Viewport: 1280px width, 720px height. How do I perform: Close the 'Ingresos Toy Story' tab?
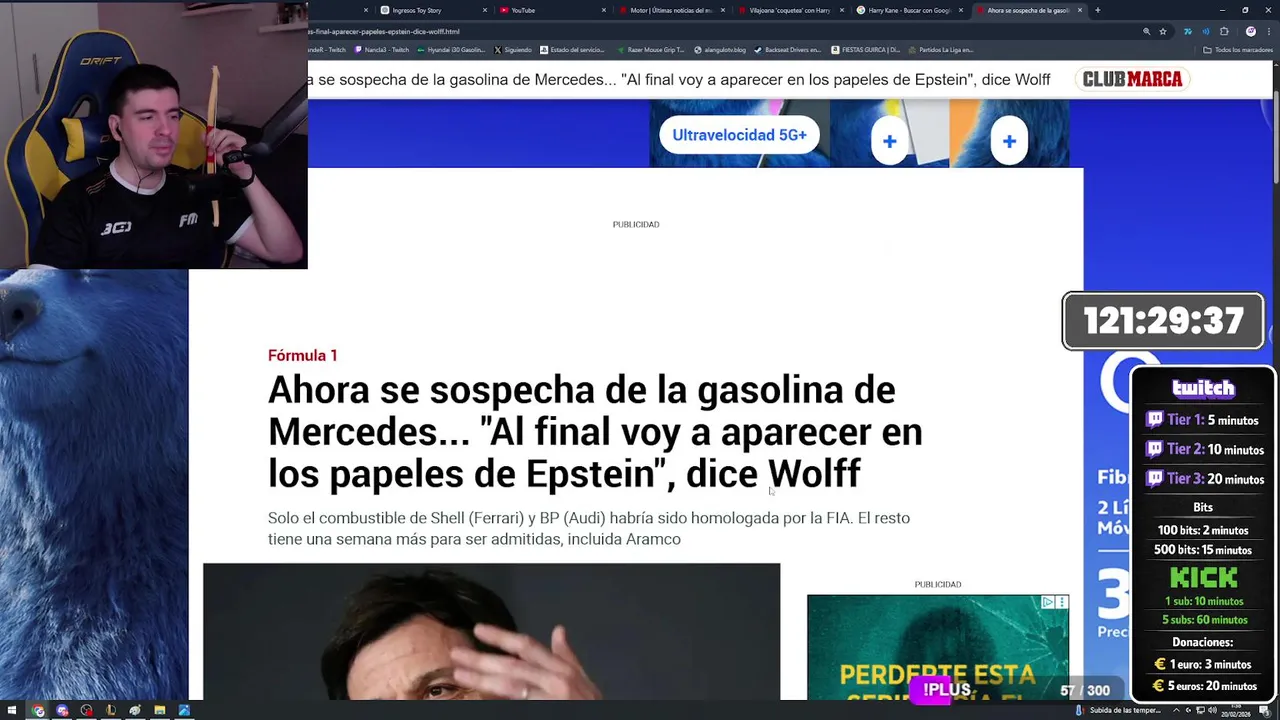485,10
